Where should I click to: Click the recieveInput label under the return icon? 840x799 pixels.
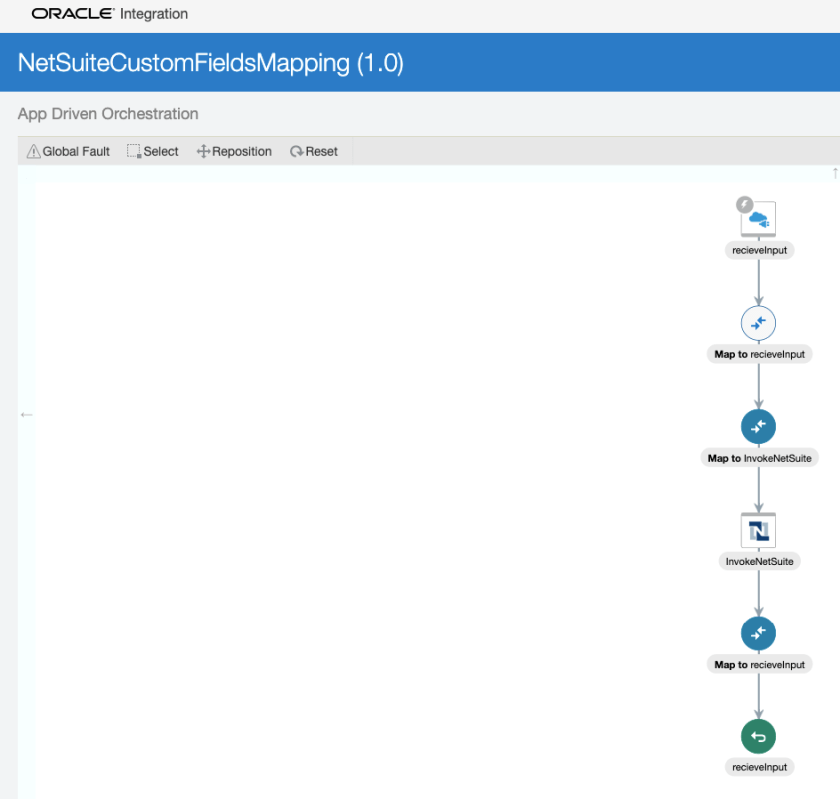point(759,767)
